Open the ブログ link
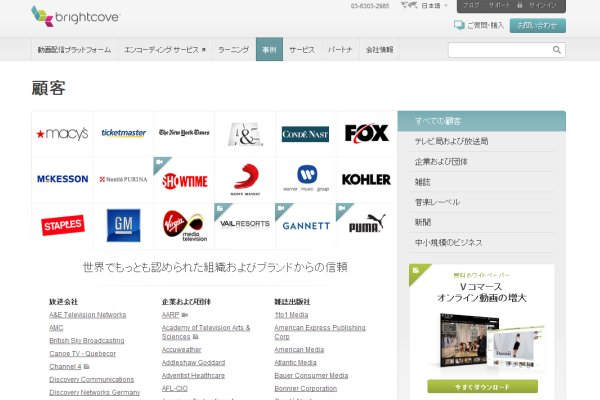Image resolution: width=600 pixels, height=400 pixels. 471,5
